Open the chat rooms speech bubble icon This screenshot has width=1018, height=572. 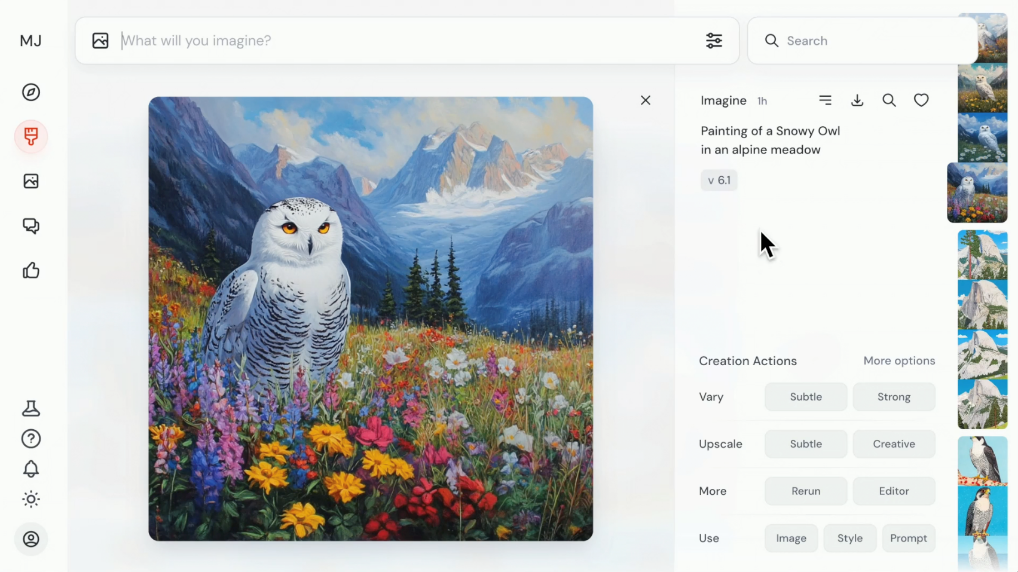(x=31, y=226)
